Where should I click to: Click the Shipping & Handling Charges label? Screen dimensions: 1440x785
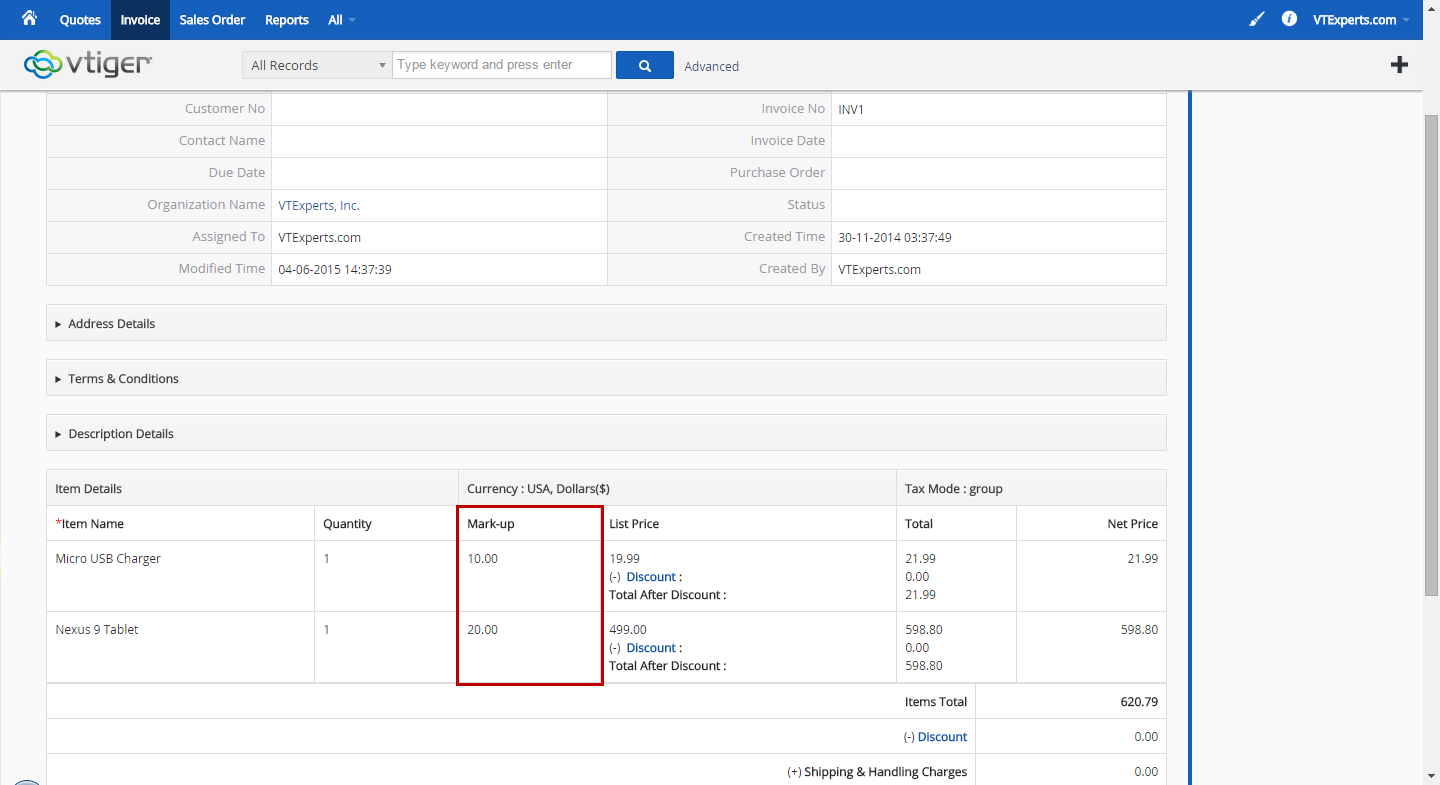[x=885, y=772]
